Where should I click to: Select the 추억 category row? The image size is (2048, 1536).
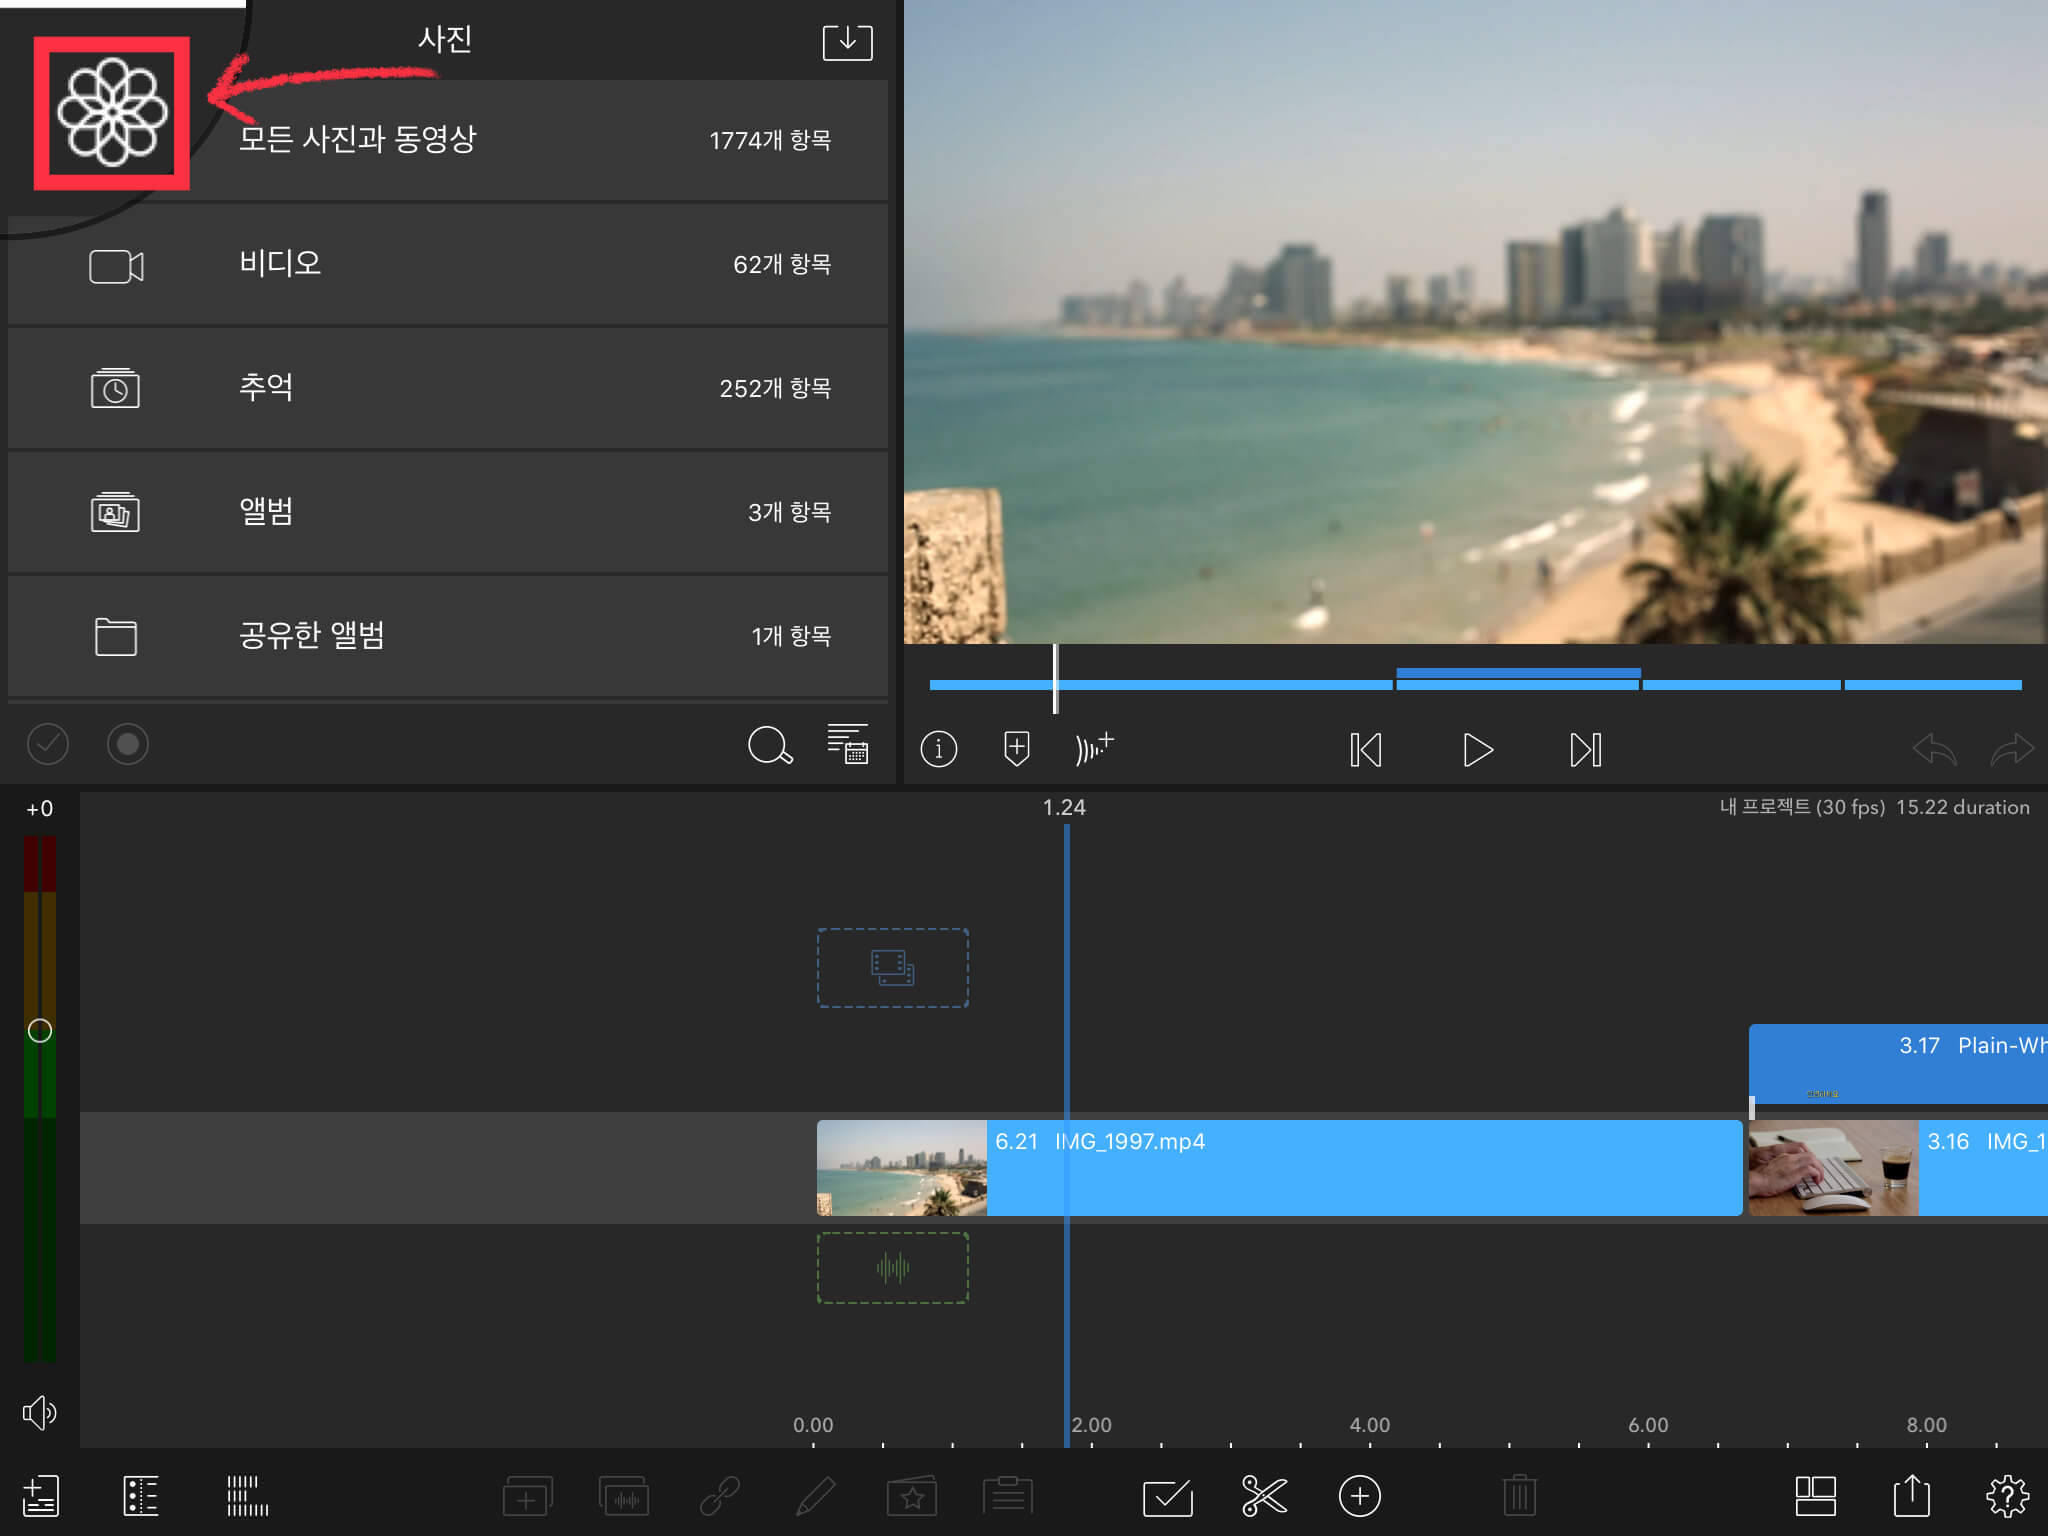tap(448, 388)
